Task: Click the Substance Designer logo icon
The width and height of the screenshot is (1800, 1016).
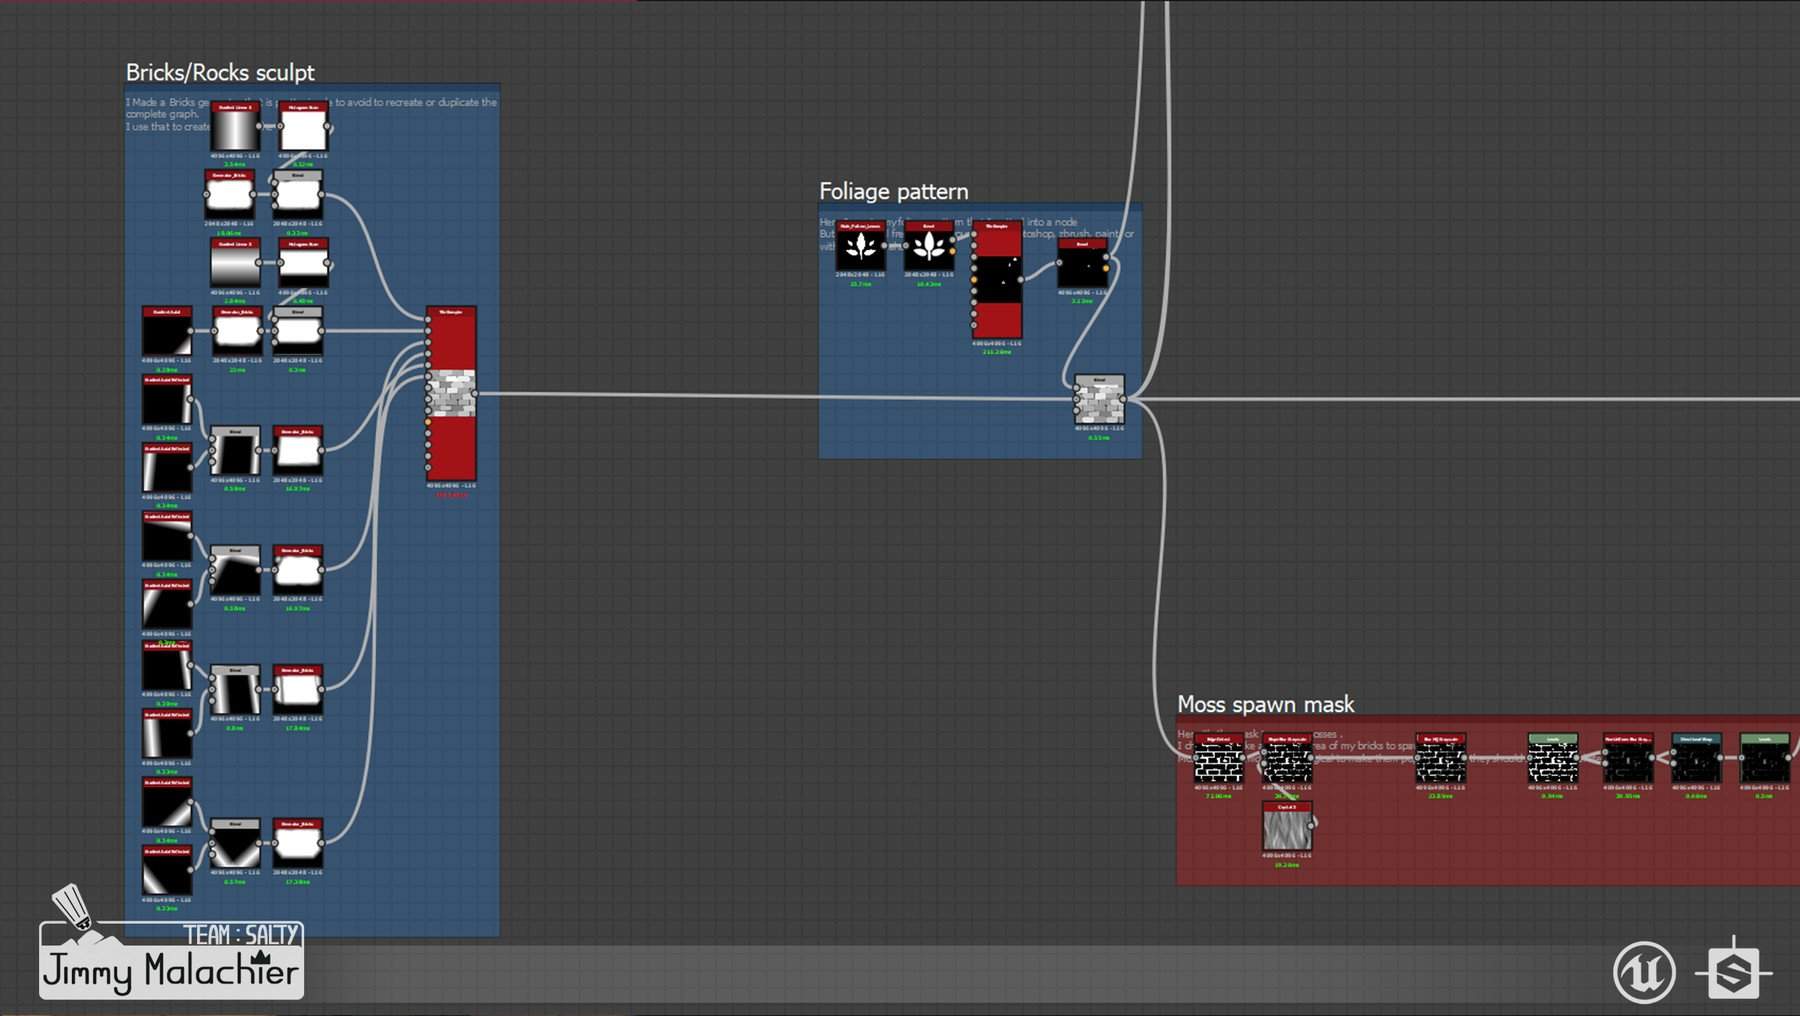Action: (1733, 971)
